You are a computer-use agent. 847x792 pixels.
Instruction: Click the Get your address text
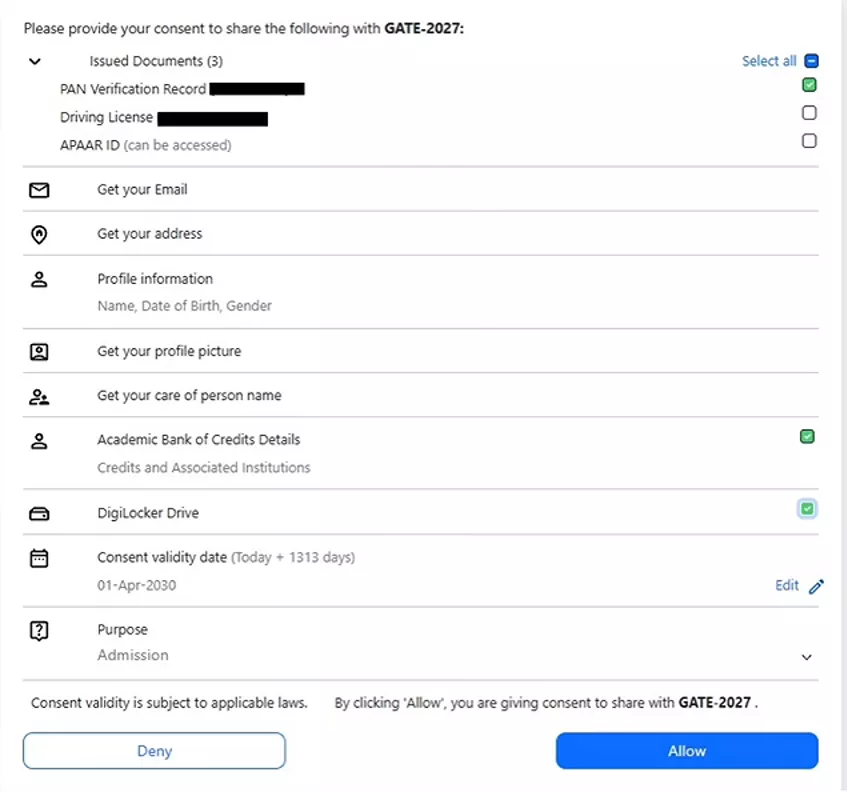[150, 234]
